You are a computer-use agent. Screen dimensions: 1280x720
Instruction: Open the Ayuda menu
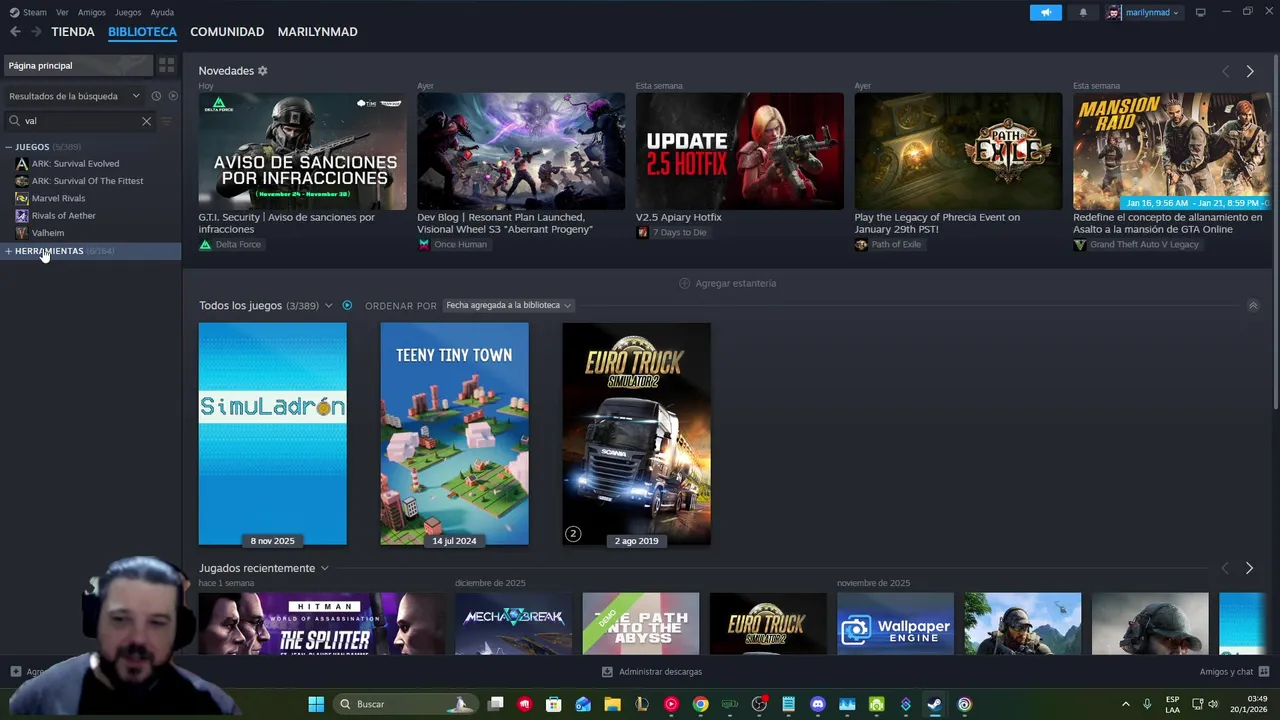pos(162,12)
